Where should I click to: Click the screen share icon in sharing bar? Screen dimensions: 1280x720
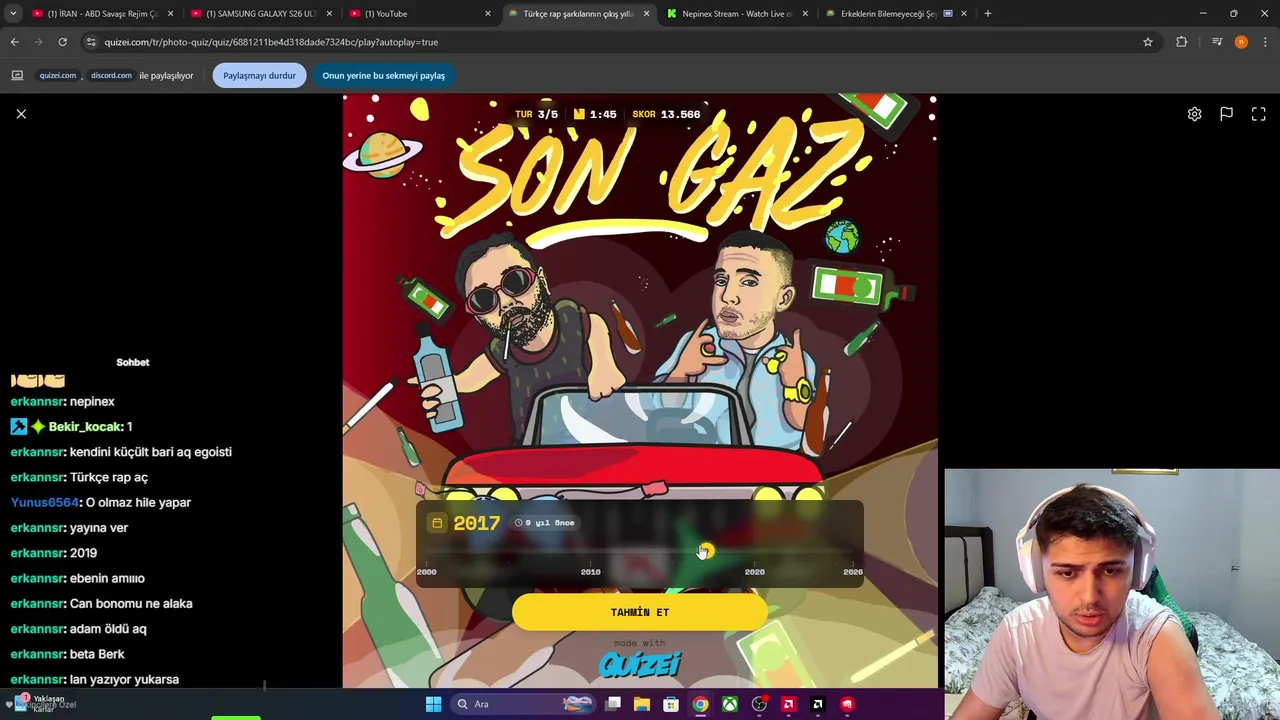point(17,75)
